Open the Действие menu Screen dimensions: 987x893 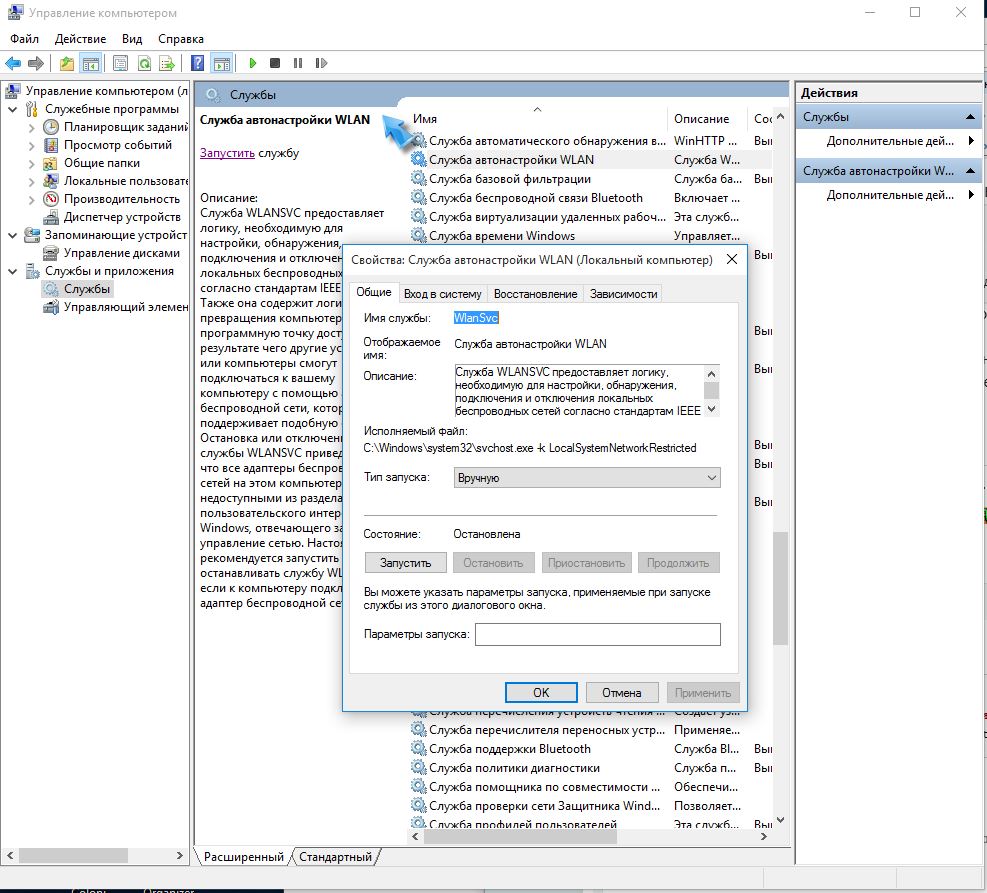(x=80, y=39)
